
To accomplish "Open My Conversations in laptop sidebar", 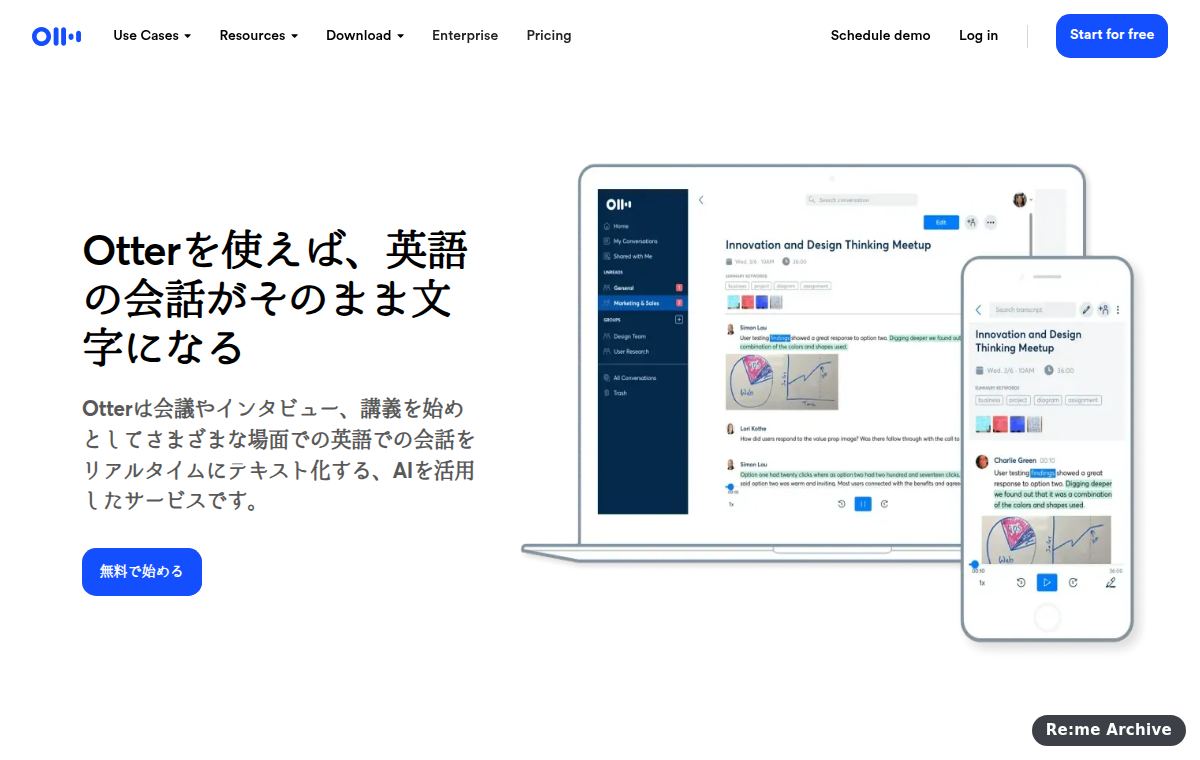I will click(630, 241).
